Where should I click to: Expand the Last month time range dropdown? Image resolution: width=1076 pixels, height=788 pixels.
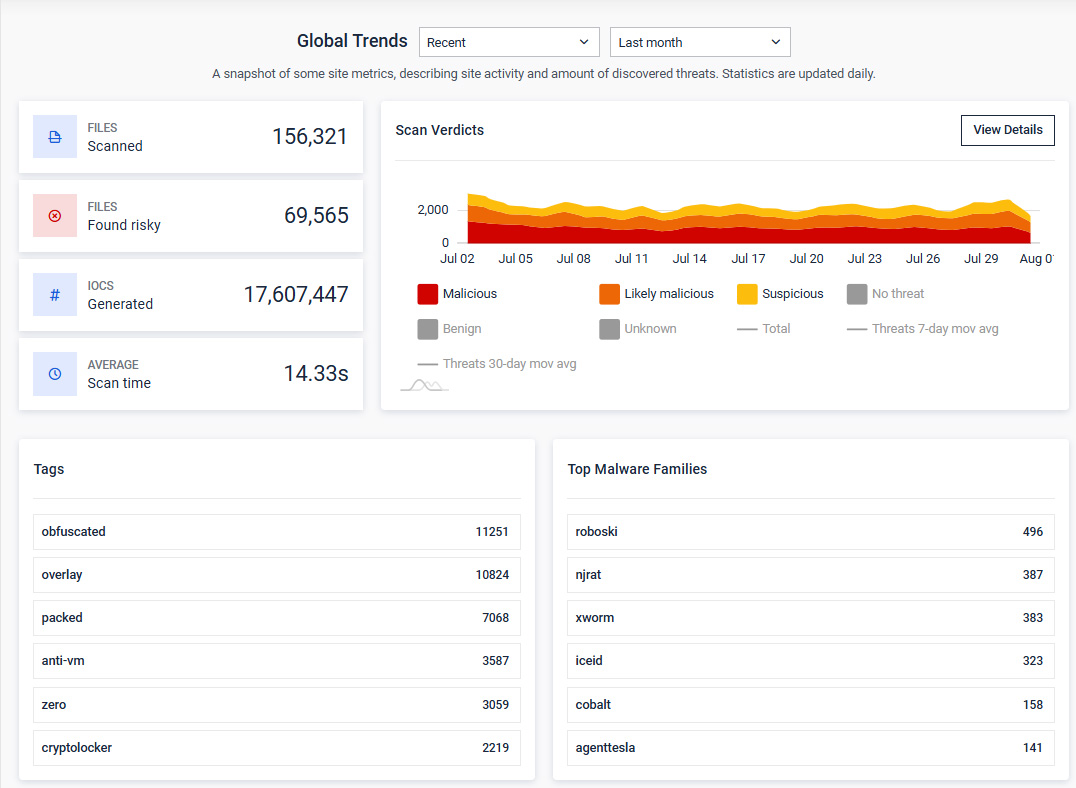pyautogui.click(x=700, y=42)
